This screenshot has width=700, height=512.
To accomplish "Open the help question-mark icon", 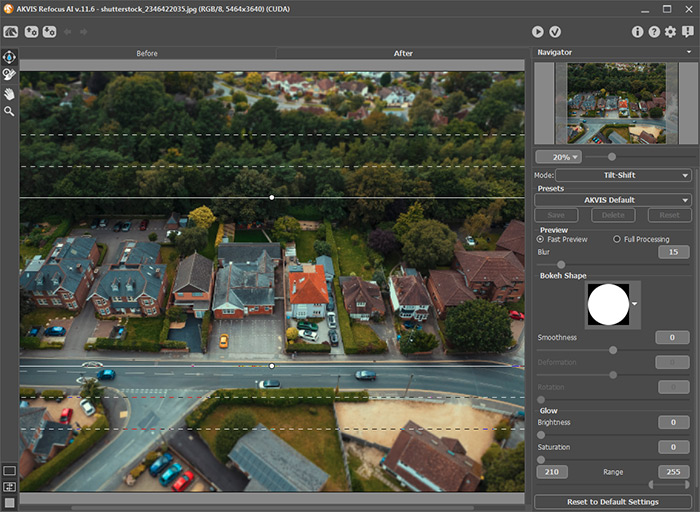I will [x=654, y=32].
